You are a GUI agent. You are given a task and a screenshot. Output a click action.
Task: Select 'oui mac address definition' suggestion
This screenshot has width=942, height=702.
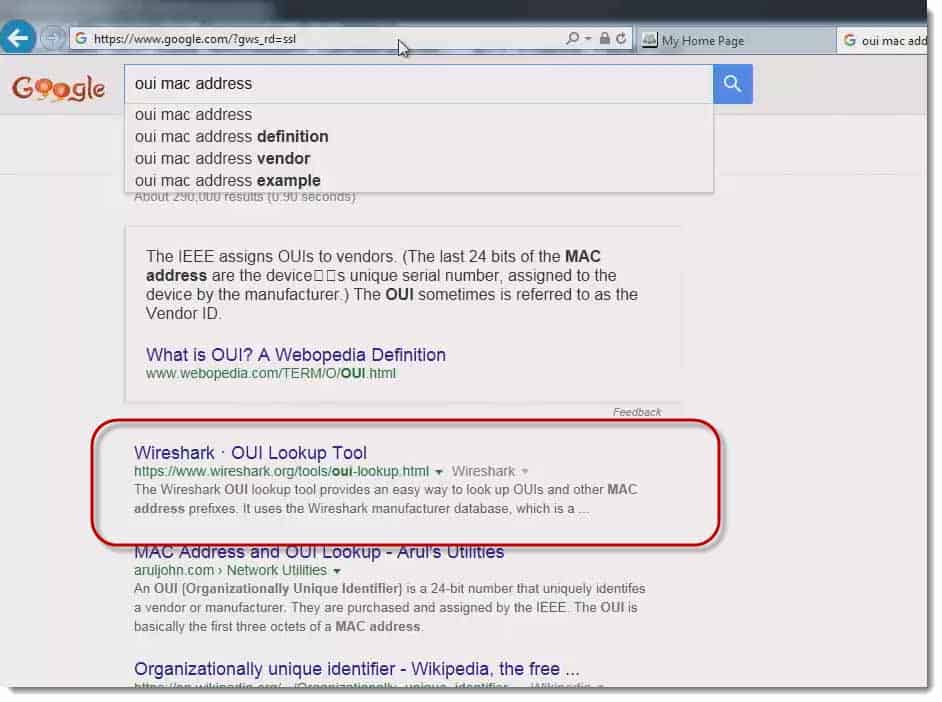pos(419,137)
